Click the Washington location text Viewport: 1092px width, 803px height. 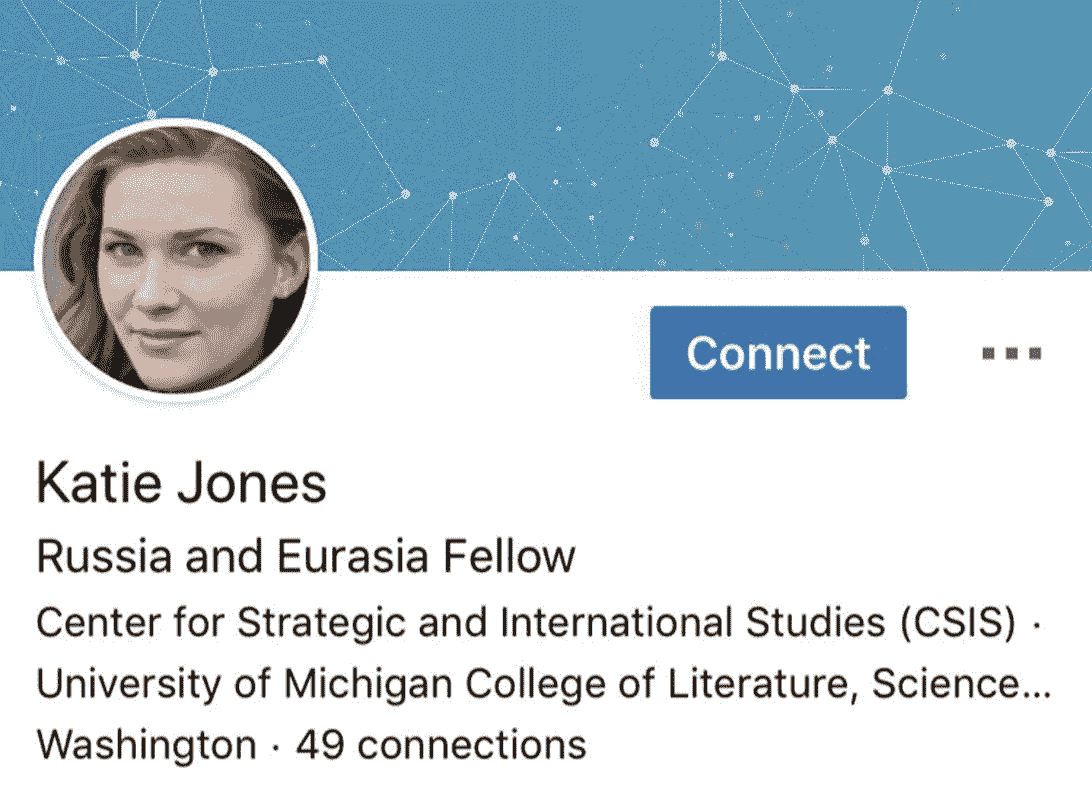[146, 745]
